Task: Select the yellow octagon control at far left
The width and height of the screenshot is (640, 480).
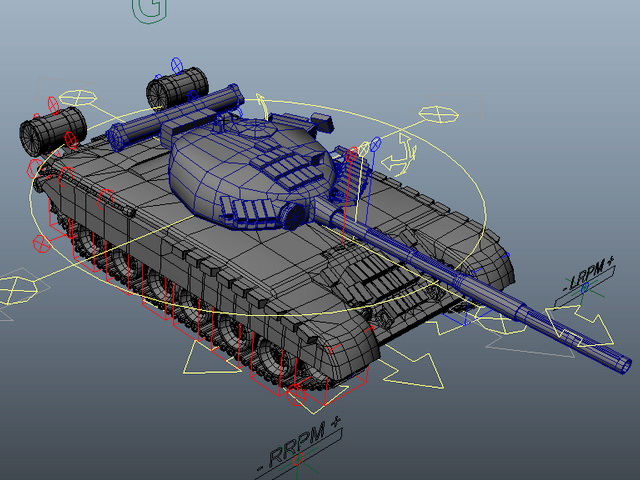Action: point(17,290)
